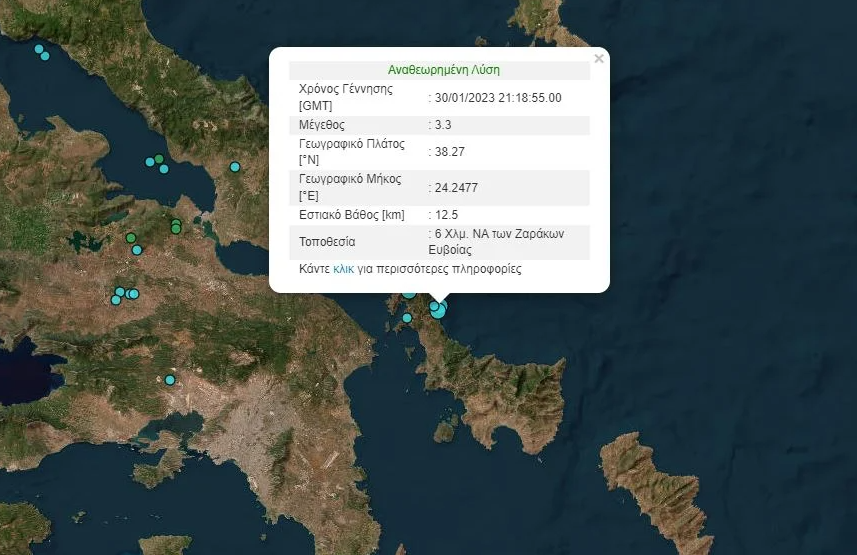Viewport: 857px width, 555px height.
Task: Click the 'Εστιακό Βάθος [km]' label
Action: click(351, 215)
